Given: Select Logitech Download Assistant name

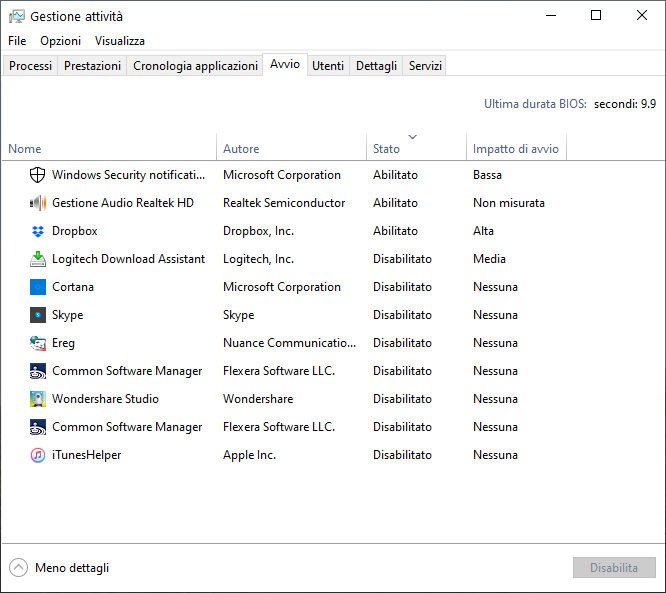Looking at the screenshot, I should (128, 259).
